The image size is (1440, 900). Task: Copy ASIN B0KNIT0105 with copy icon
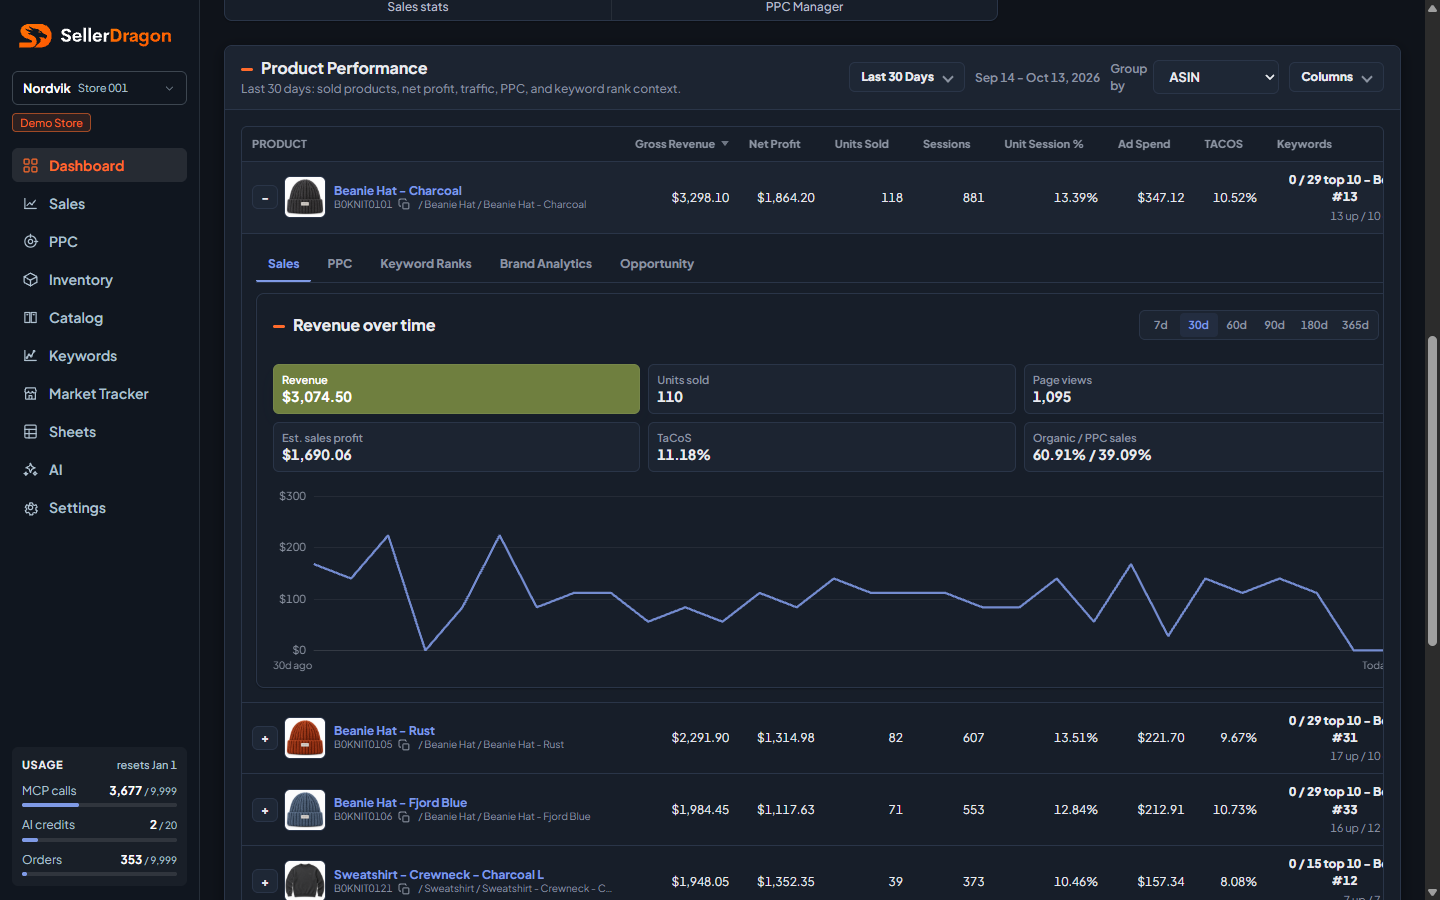404,745
